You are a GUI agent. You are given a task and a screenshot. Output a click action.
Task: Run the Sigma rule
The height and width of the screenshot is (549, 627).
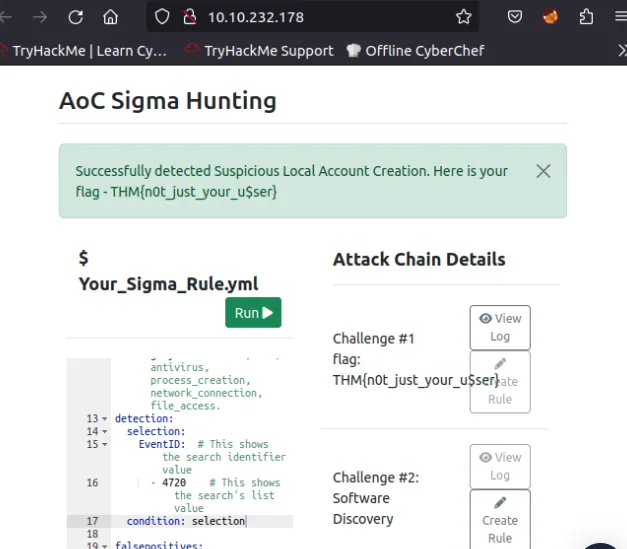pyautogui.click(x=253, y=313)
